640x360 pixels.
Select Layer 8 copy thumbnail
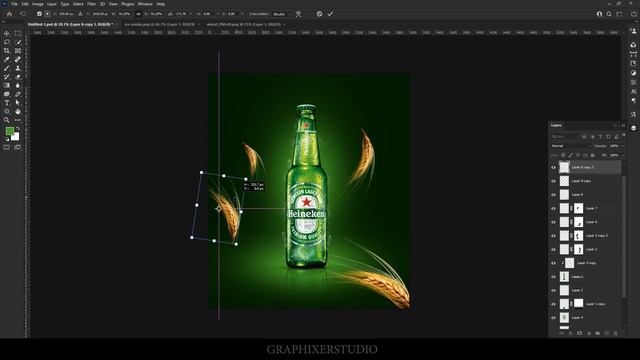click(564, 181)
